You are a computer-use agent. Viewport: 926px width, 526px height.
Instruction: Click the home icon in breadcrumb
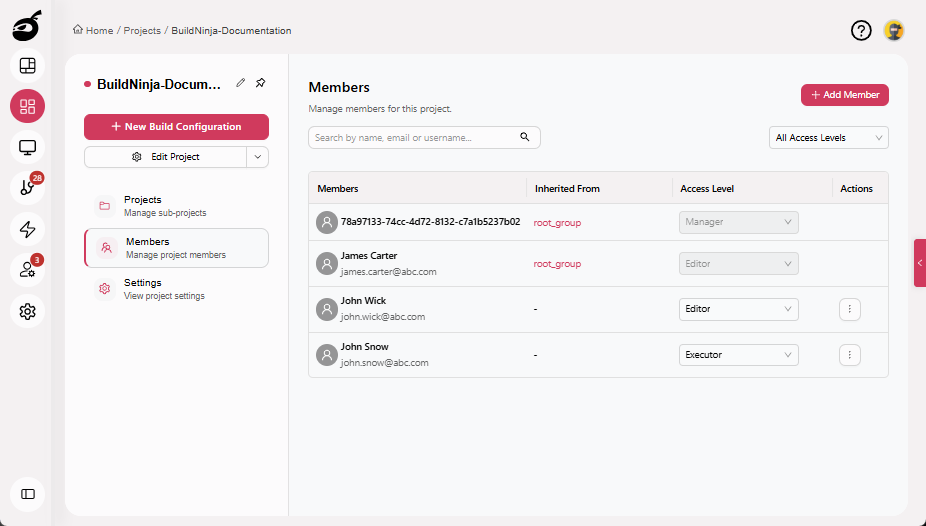pyautogui.click(x=77, y=30)
